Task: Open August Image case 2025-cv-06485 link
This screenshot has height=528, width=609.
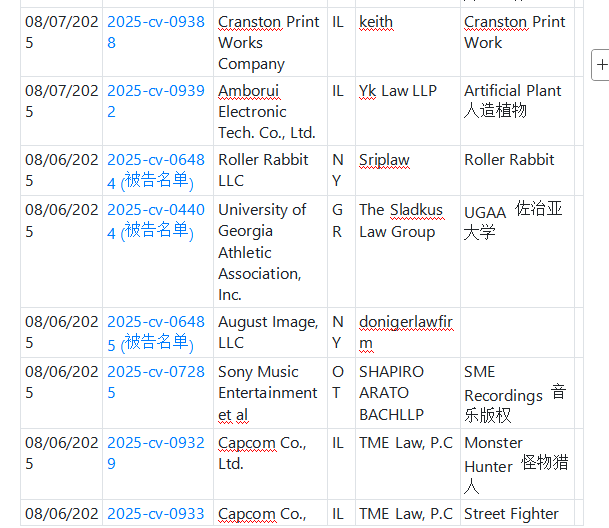Action: point(156,333)
